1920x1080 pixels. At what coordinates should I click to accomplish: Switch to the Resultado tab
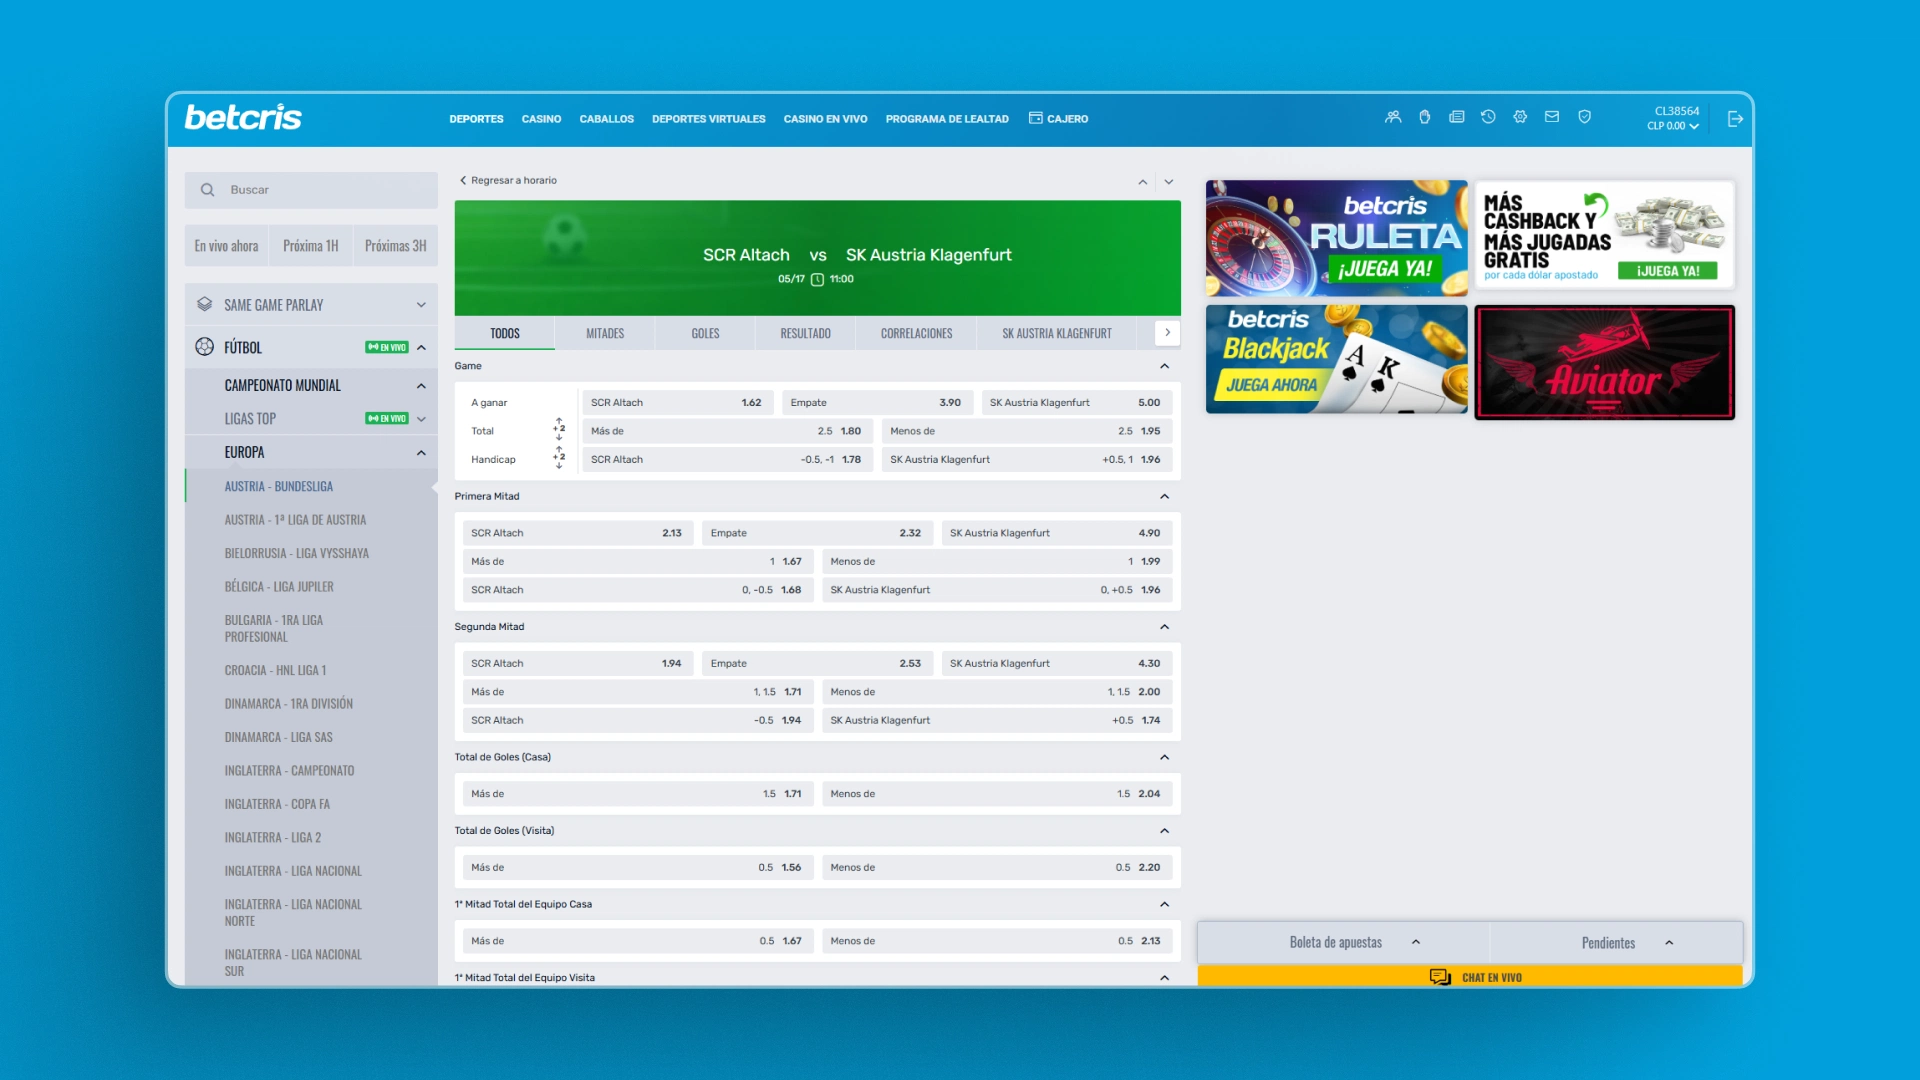tap(805, 333)
